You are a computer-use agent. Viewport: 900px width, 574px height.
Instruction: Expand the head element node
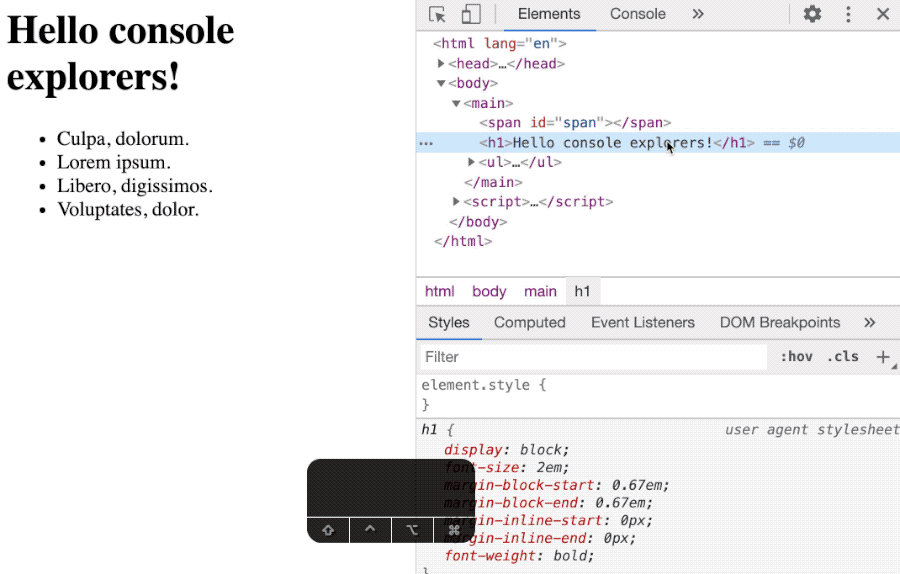click(442, 64)
